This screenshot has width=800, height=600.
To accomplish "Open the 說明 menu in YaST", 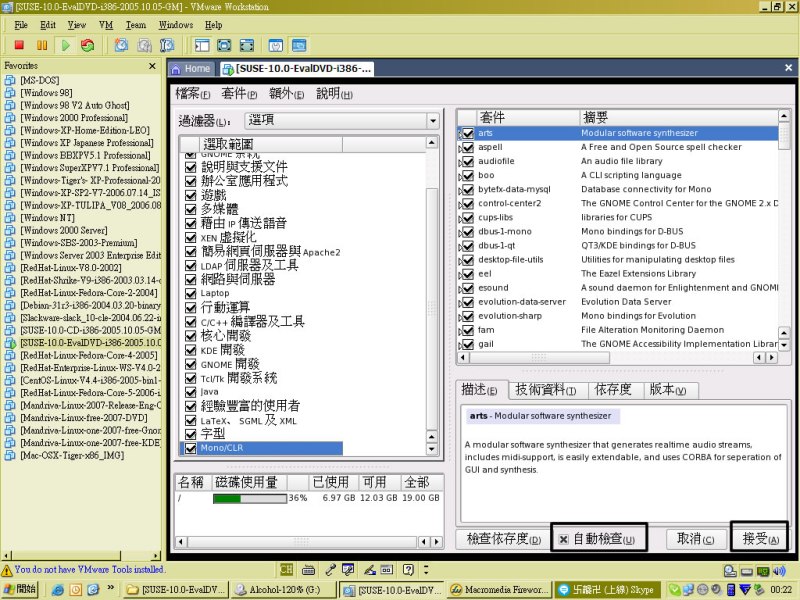I will [x=334, y=94].
